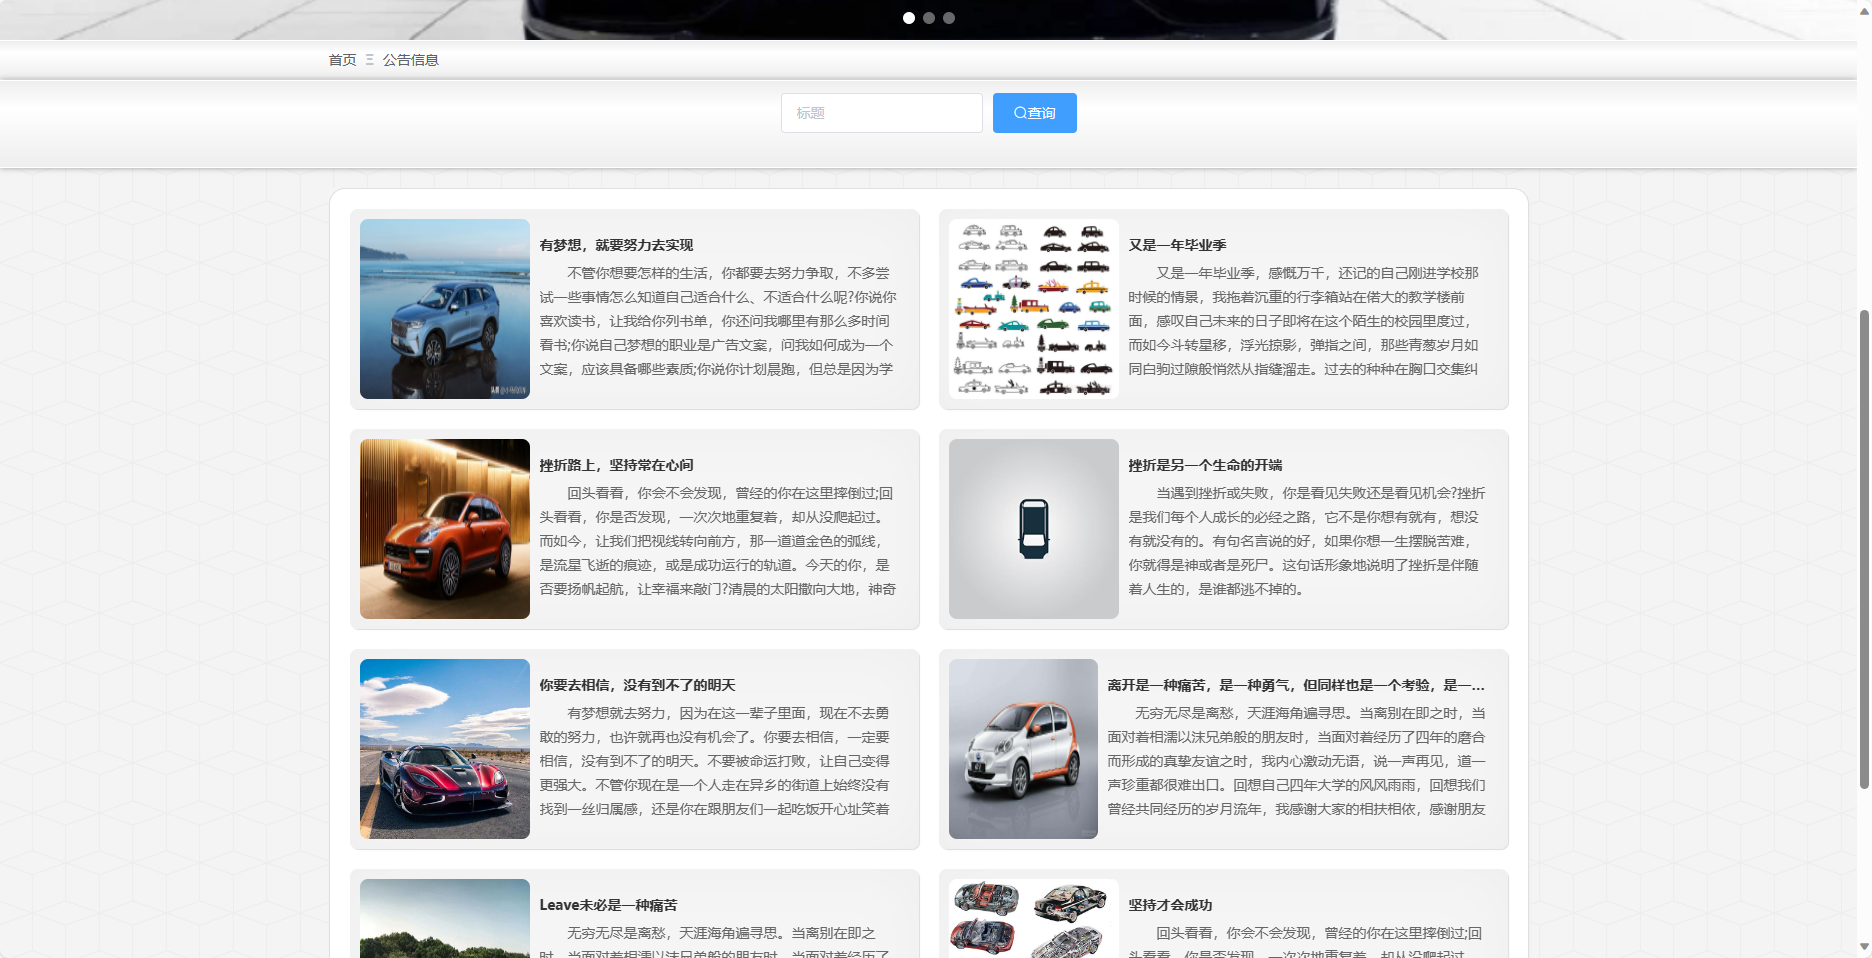The width and height of the screenshot is (1872, 958).
Task: Open article 坚持才会成功
Action: click(1170, 905)
